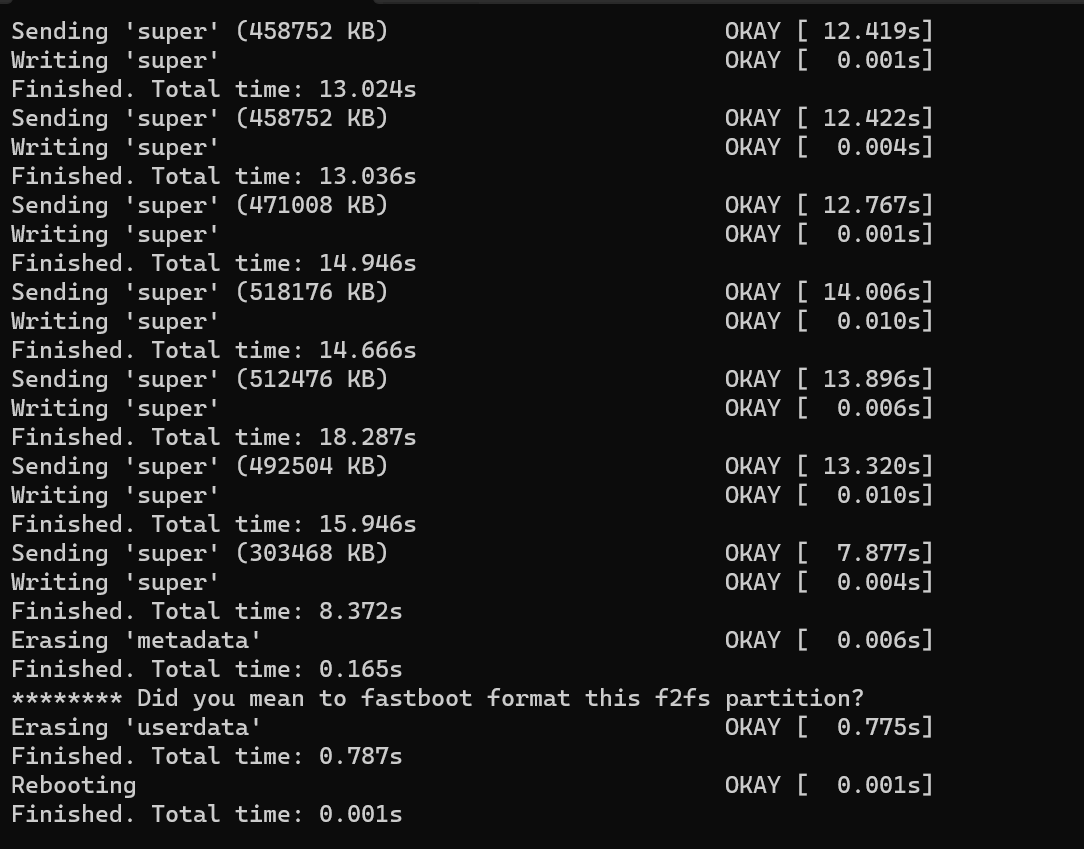This screenshot has height=849, width=1084.
Task: Click "Finished. Total time: 13.024s" line
Action: (214, 89)
